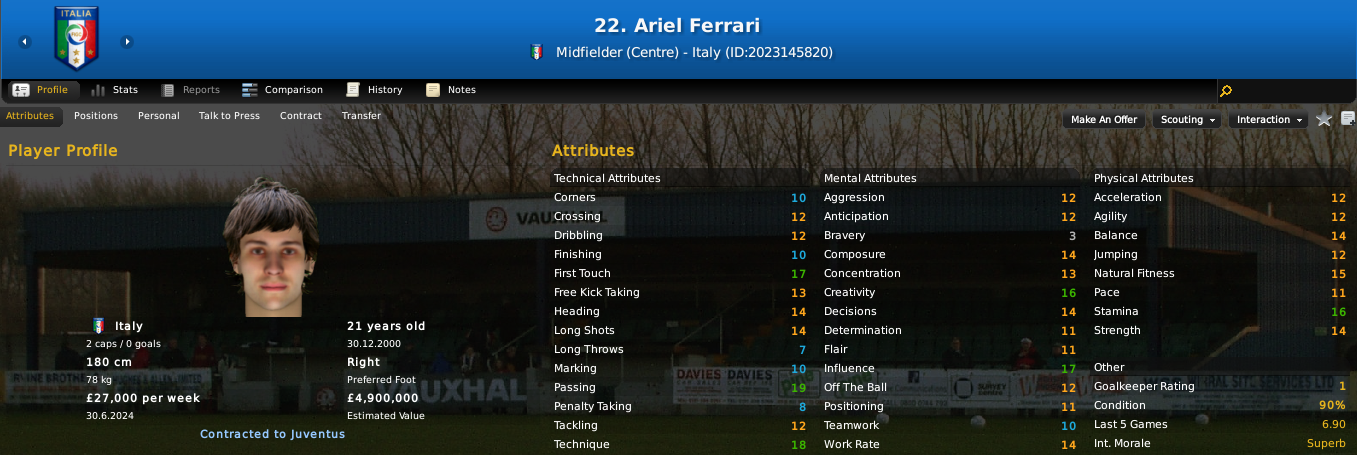Click the Make An Offer button
The width and height of the screenshot is (1357, 455).
click(x=1104, y=119)
